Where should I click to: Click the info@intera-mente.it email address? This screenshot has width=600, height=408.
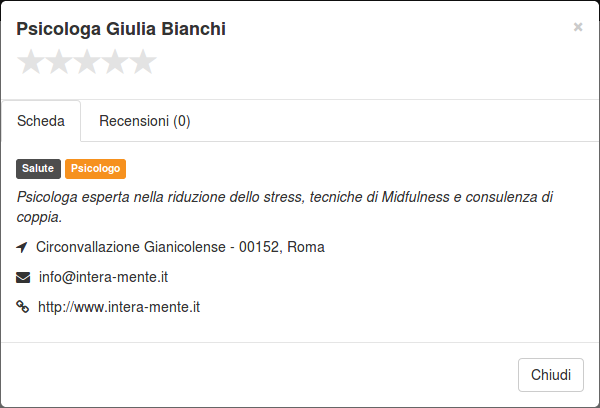point(103,277)
